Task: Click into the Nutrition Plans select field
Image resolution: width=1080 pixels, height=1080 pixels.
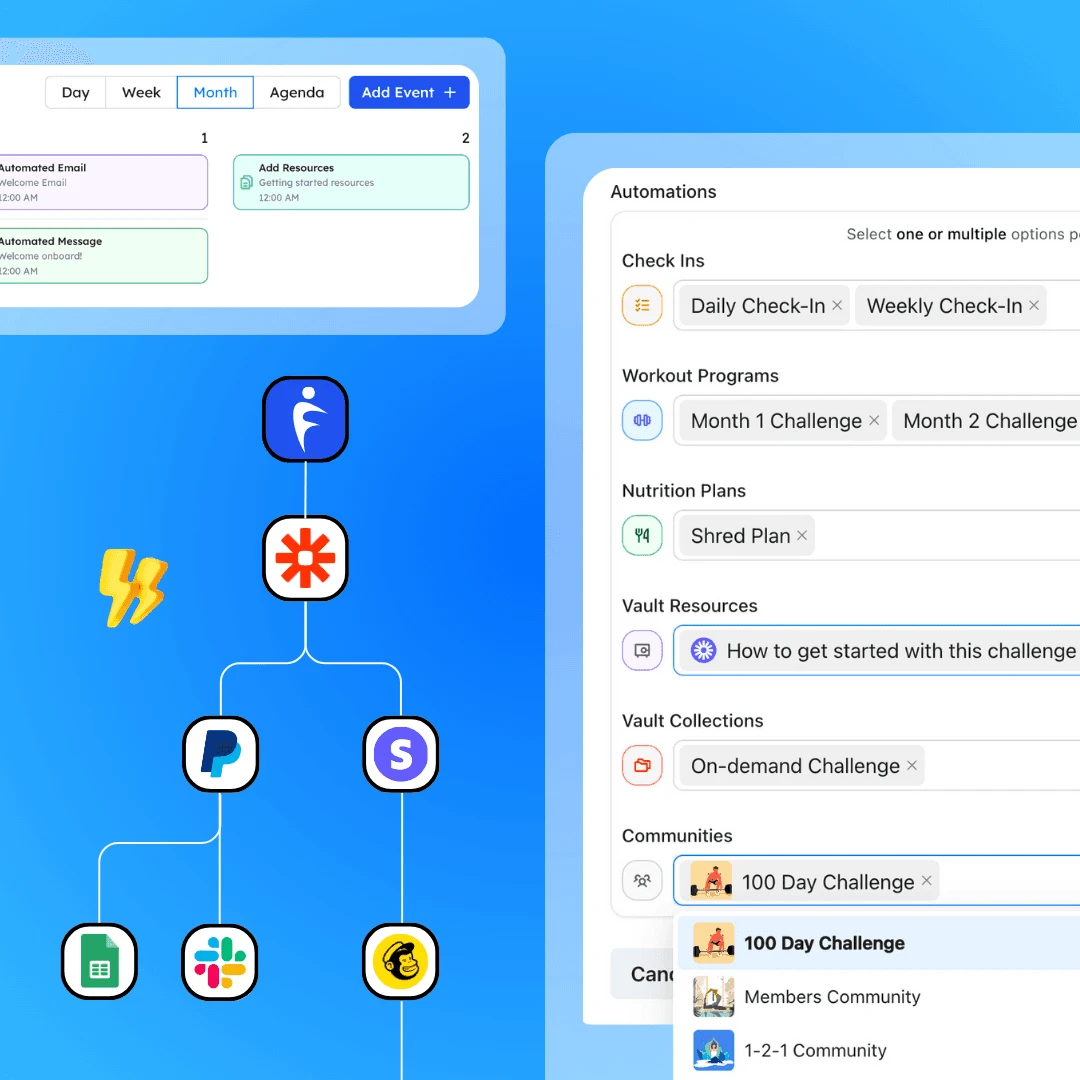Action: coord(877,535)
